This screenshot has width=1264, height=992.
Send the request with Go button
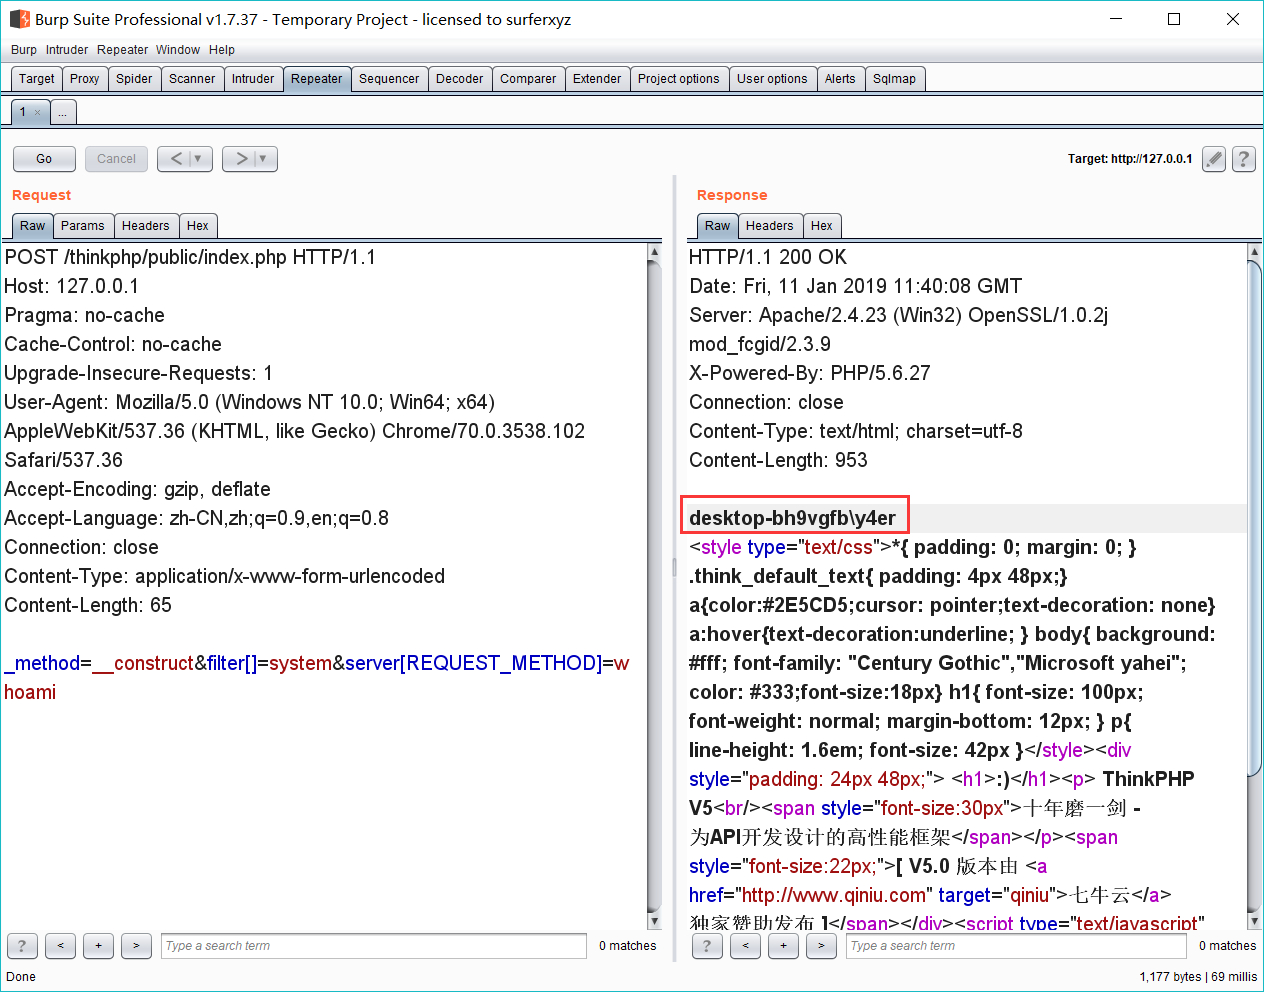44,158
